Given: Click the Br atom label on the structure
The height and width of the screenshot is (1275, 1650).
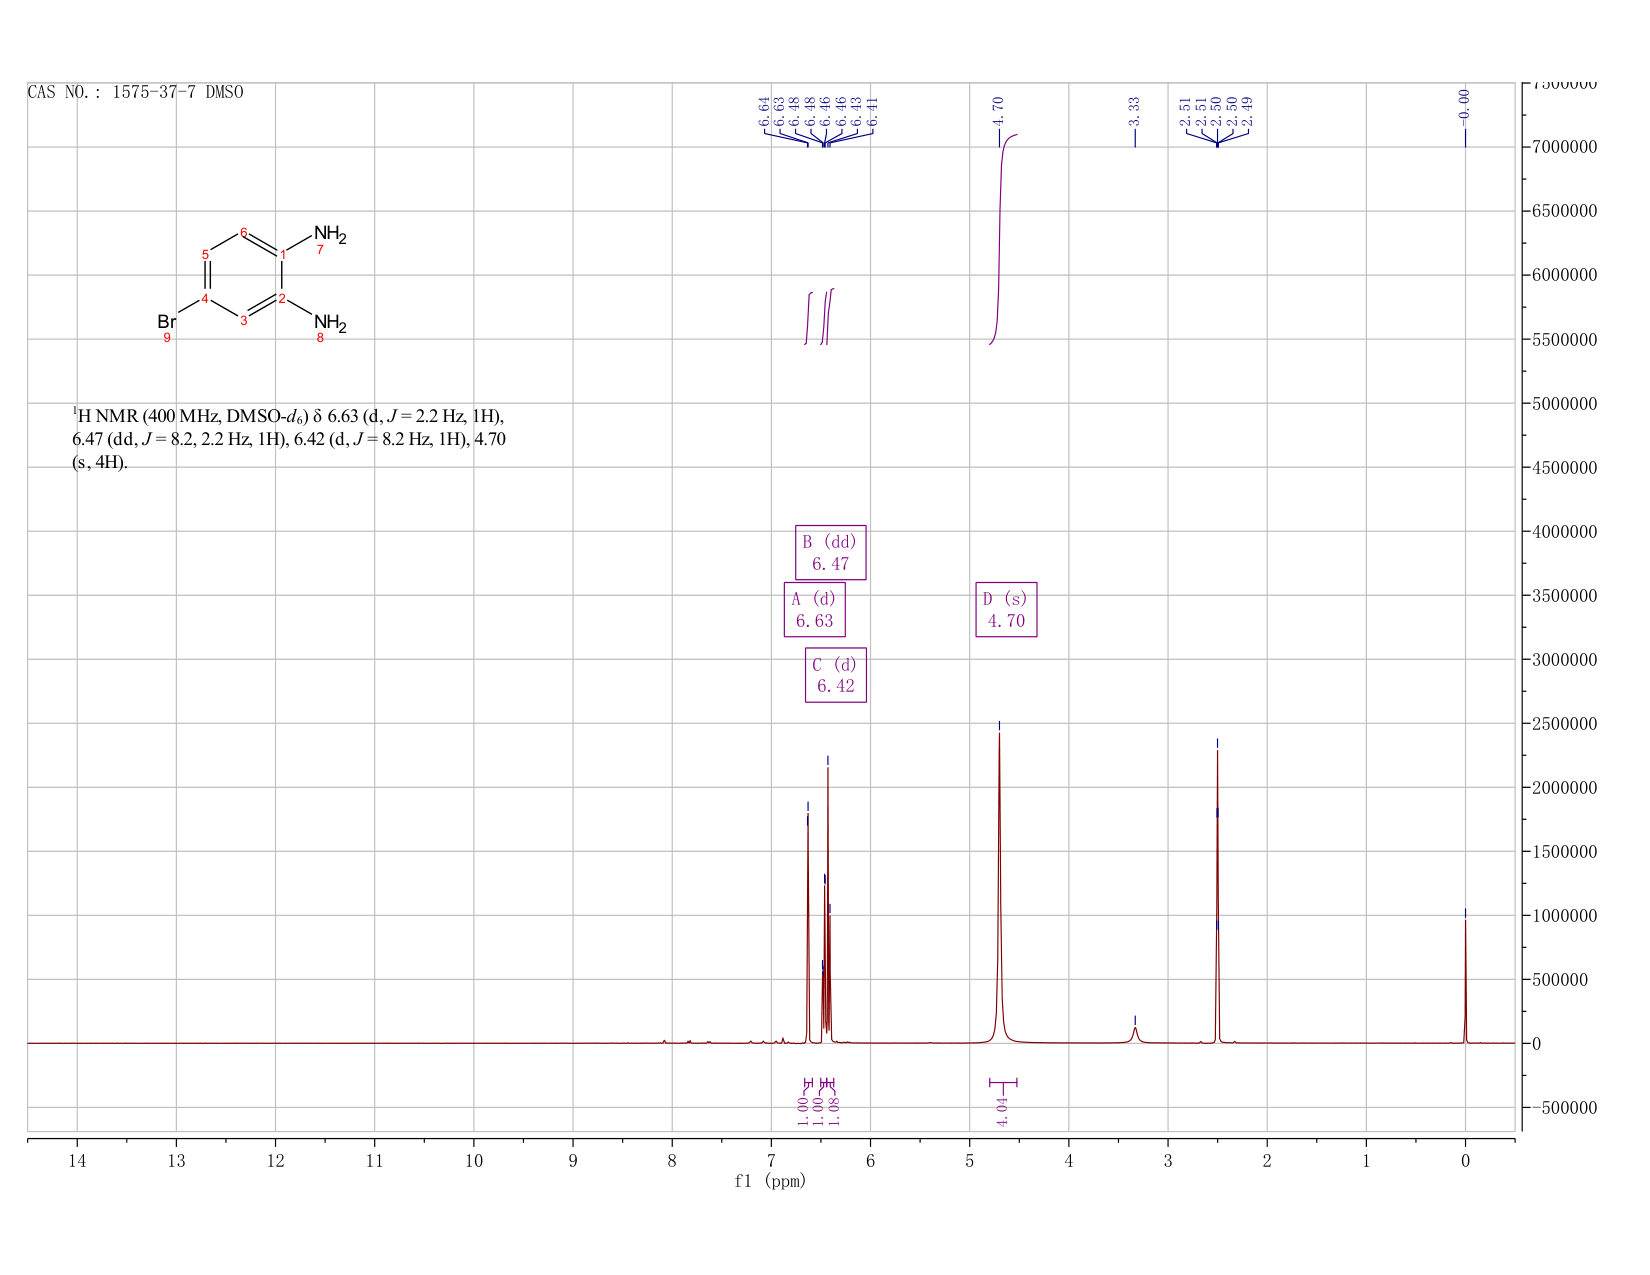Looking at the screenshot, I should click(x=167, y=322).
